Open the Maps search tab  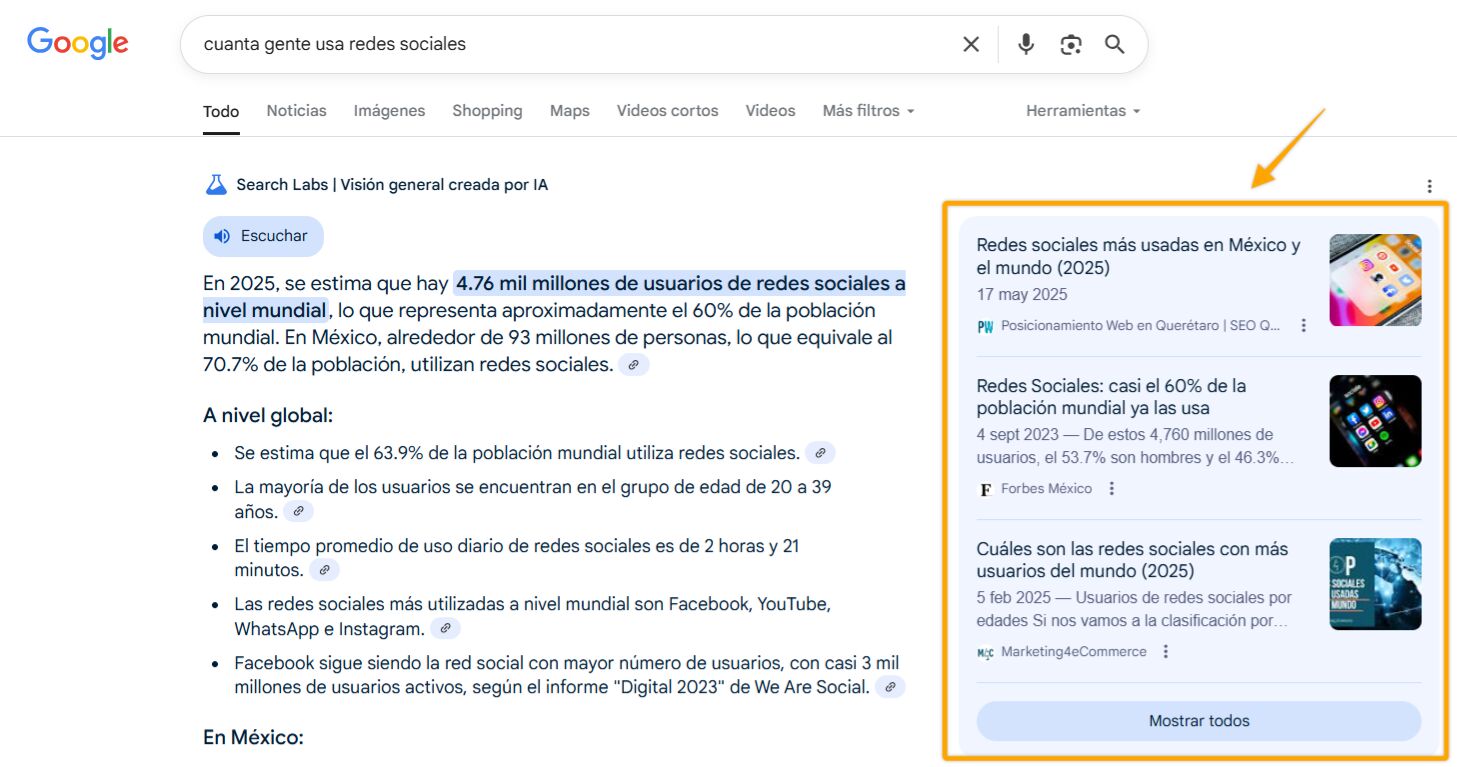pos(569,110)
